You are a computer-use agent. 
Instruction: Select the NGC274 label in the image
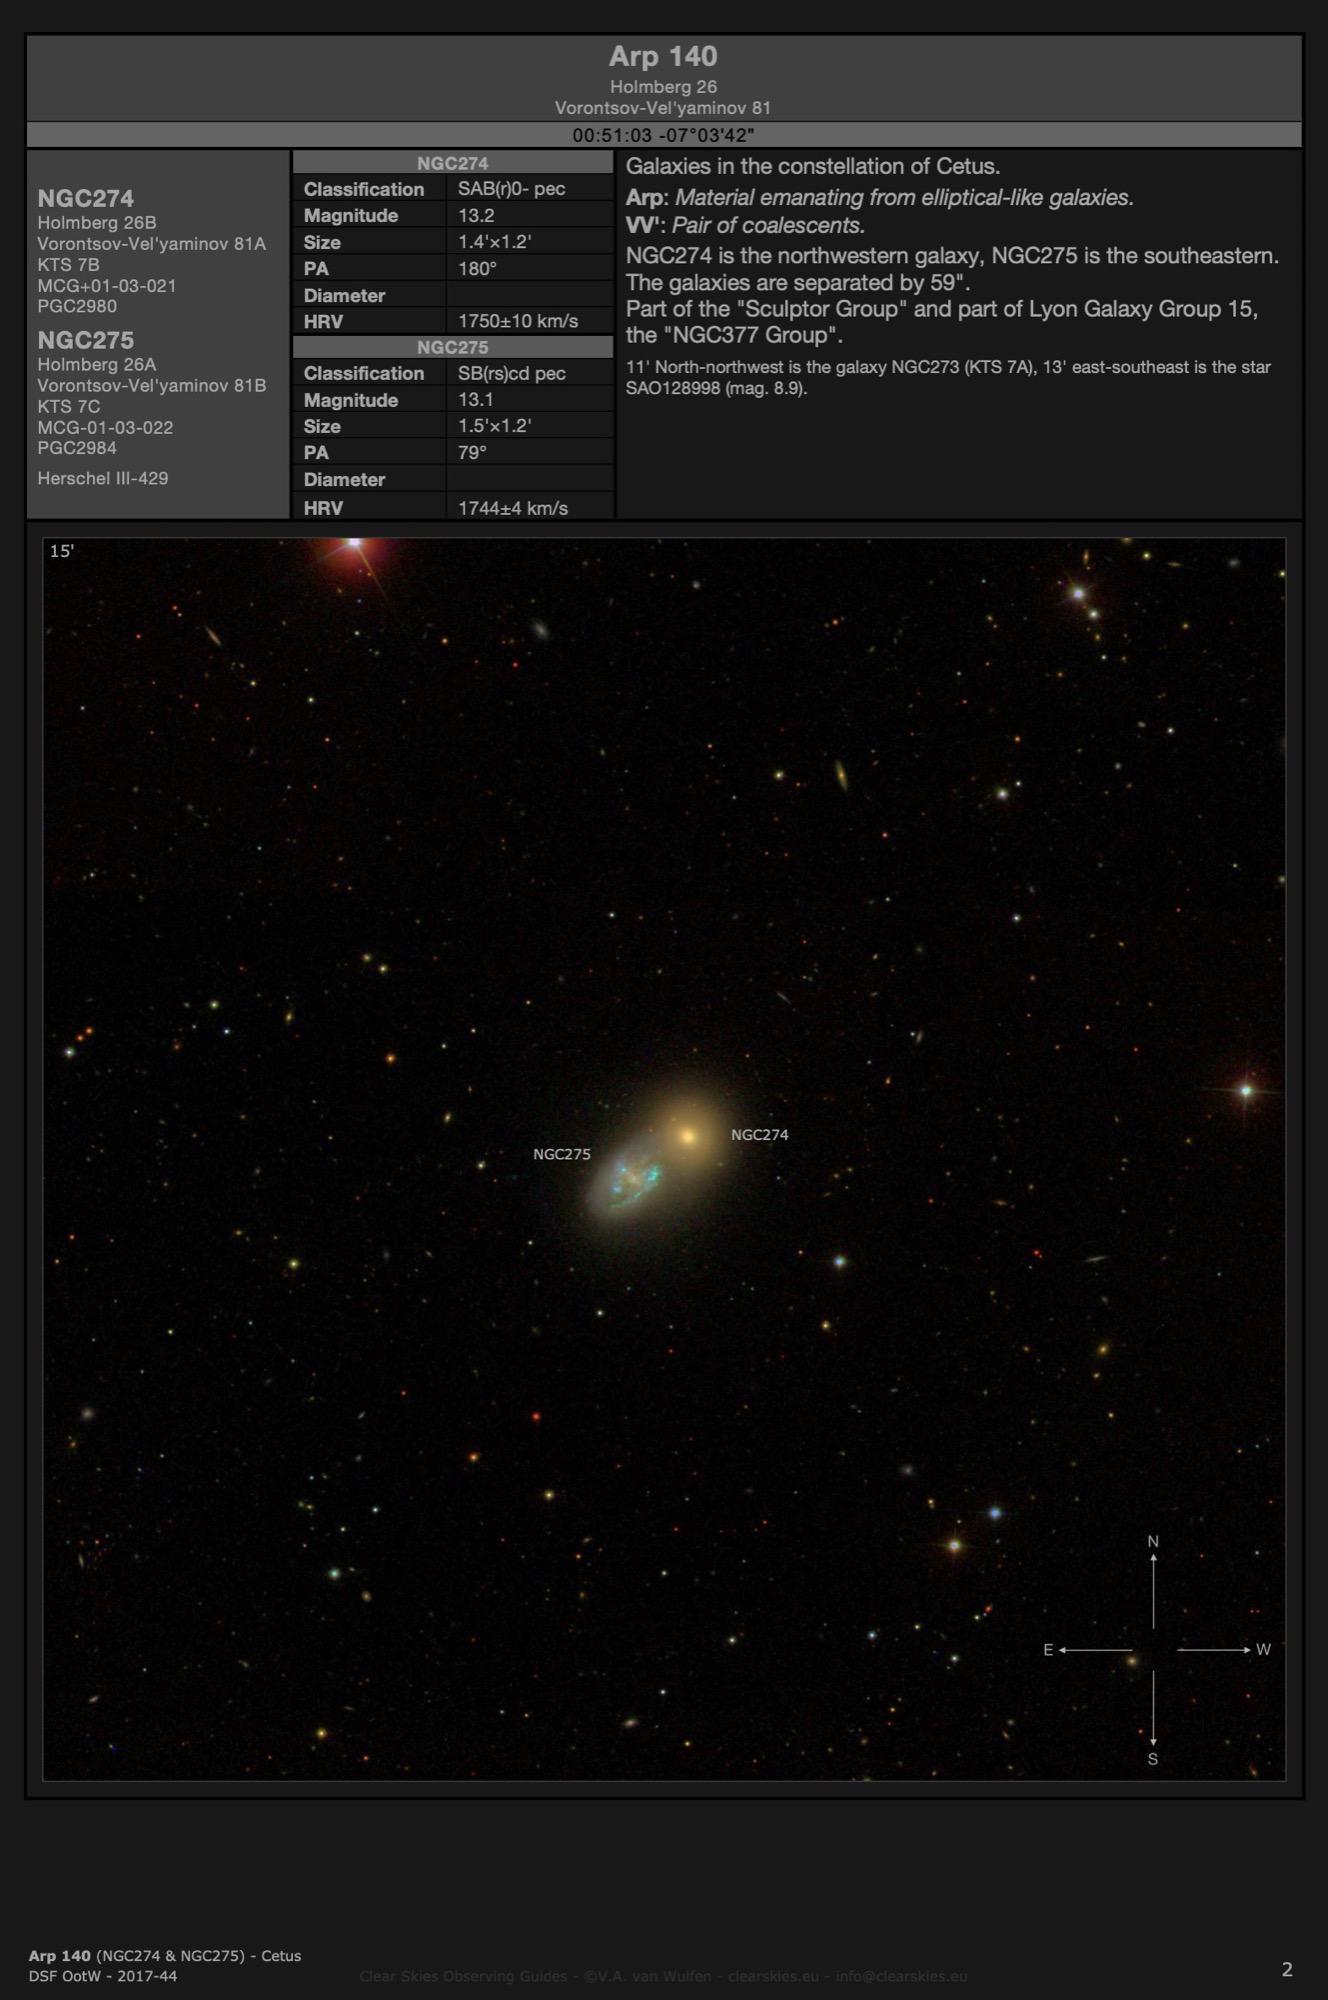pyautogui.click(x=759, y=1135)
